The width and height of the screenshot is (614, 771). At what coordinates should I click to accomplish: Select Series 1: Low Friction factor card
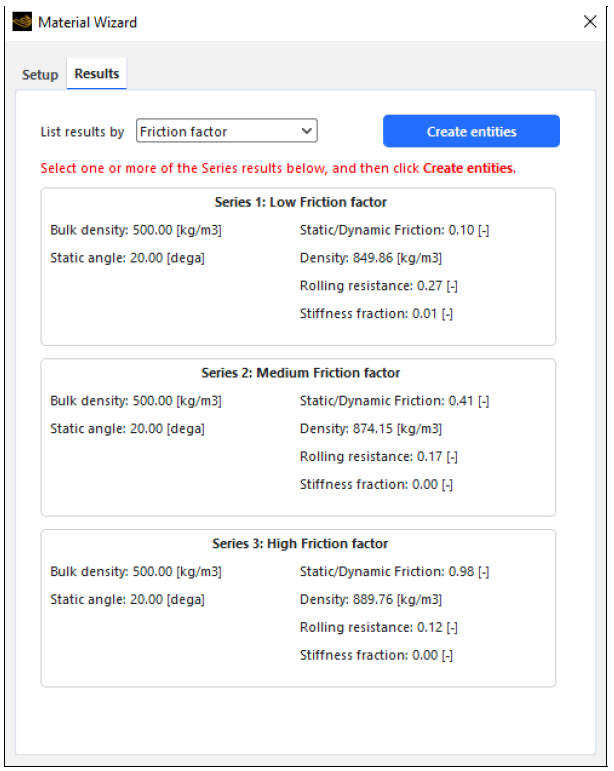point(298,267)
